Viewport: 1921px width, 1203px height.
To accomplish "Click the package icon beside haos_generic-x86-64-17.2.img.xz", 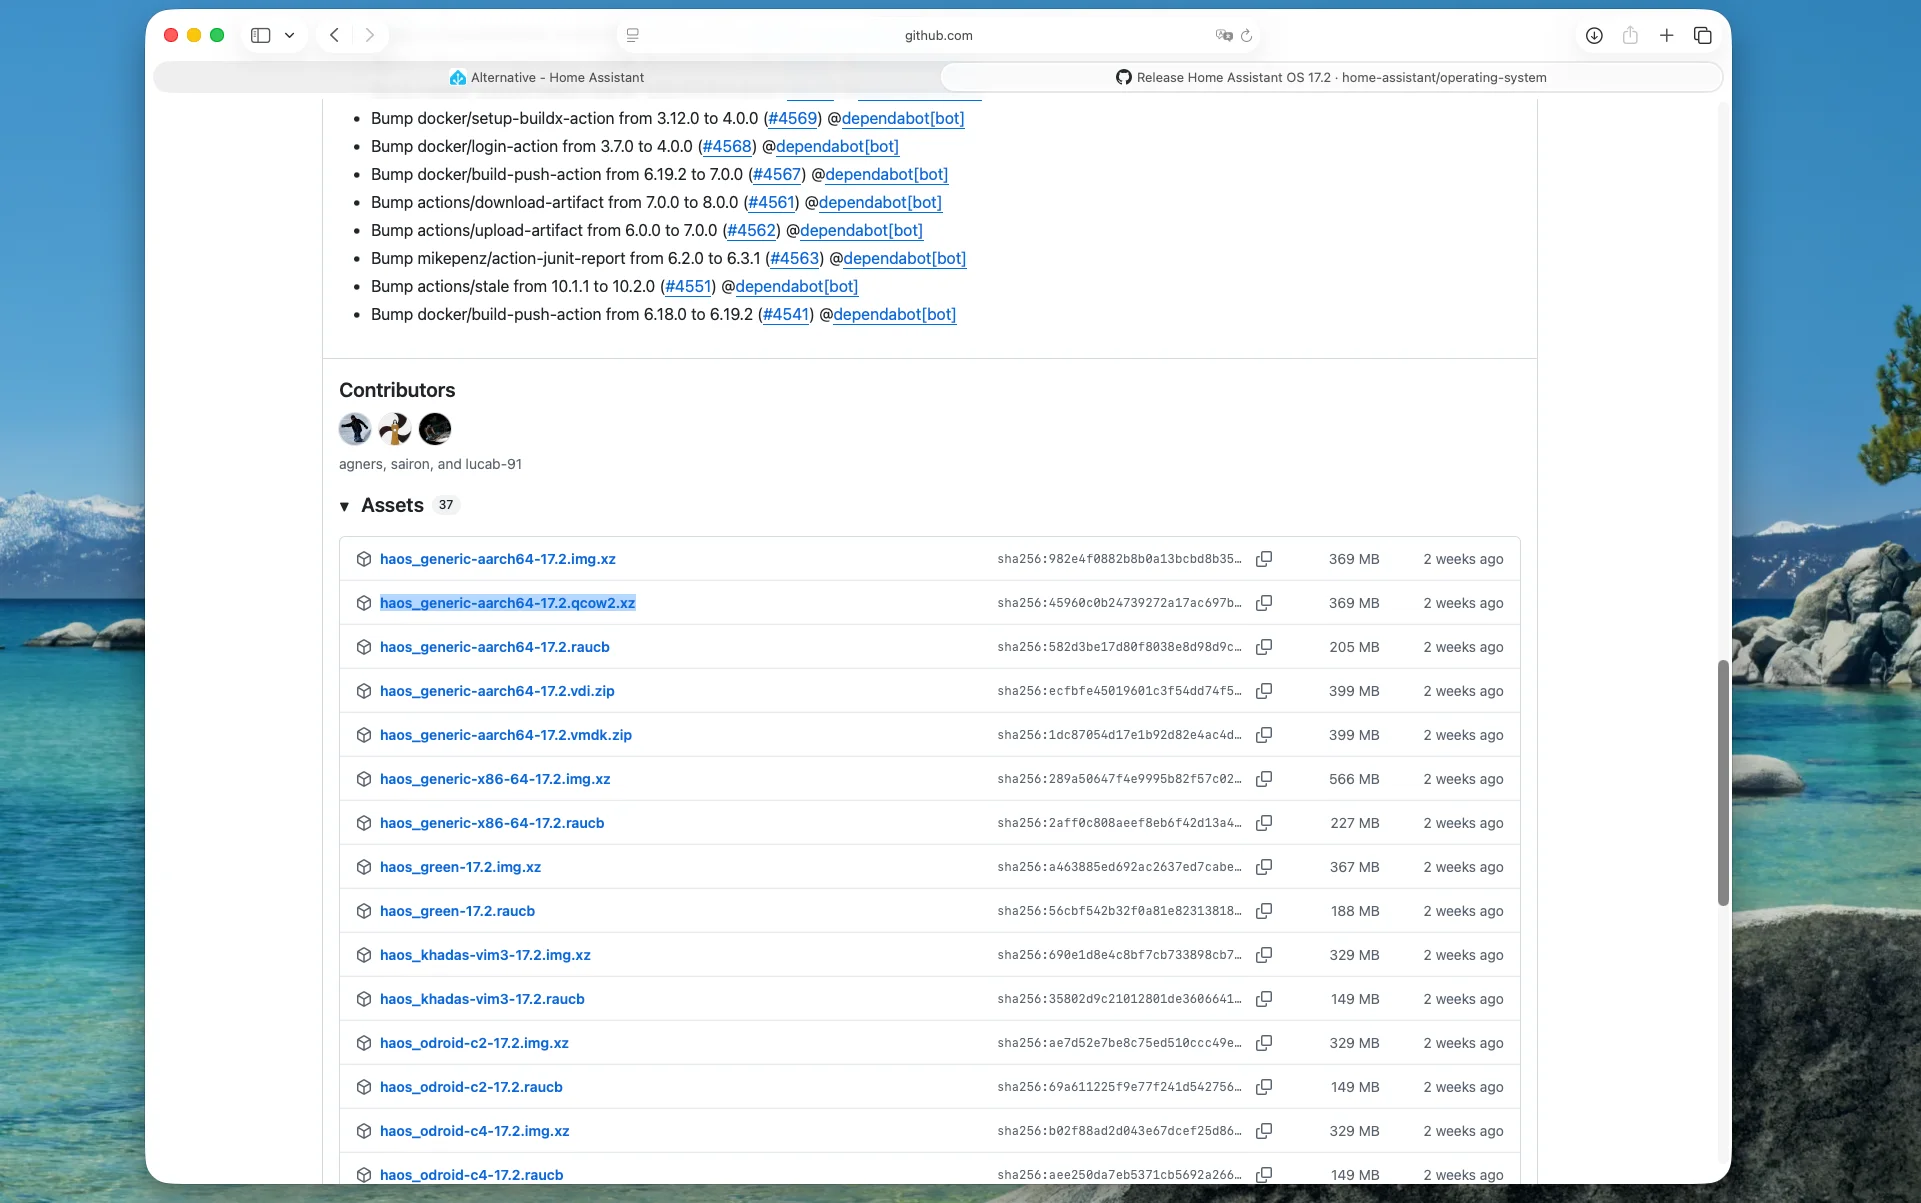I will (364, 779).
